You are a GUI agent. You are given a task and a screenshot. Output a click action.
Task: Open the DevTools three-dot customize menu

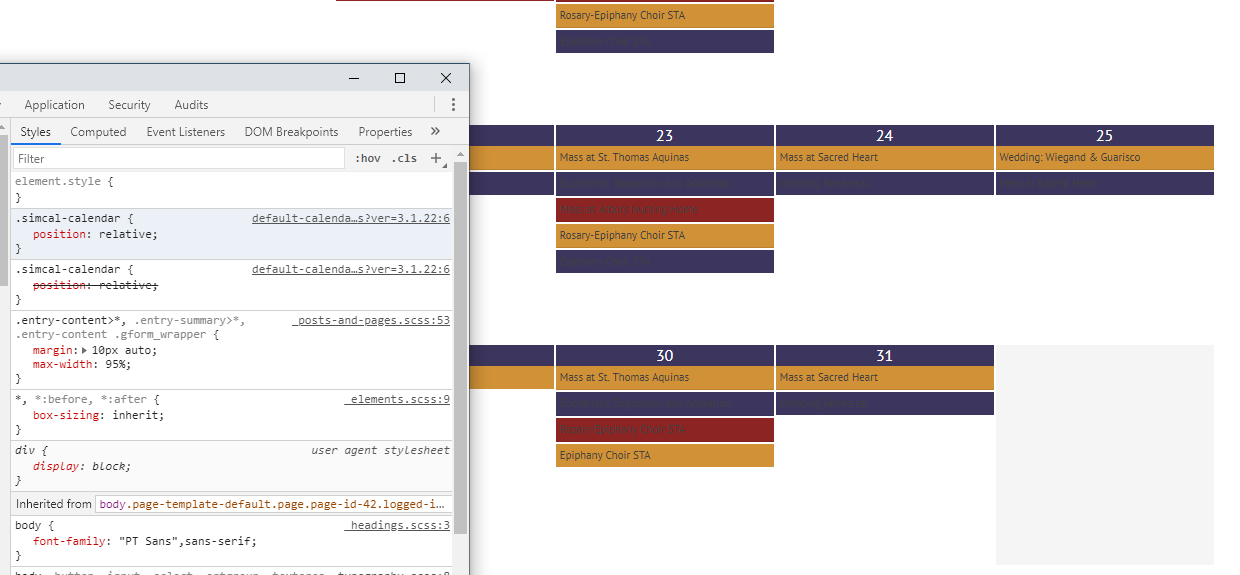pyautogui.click(x=453, y=105)
